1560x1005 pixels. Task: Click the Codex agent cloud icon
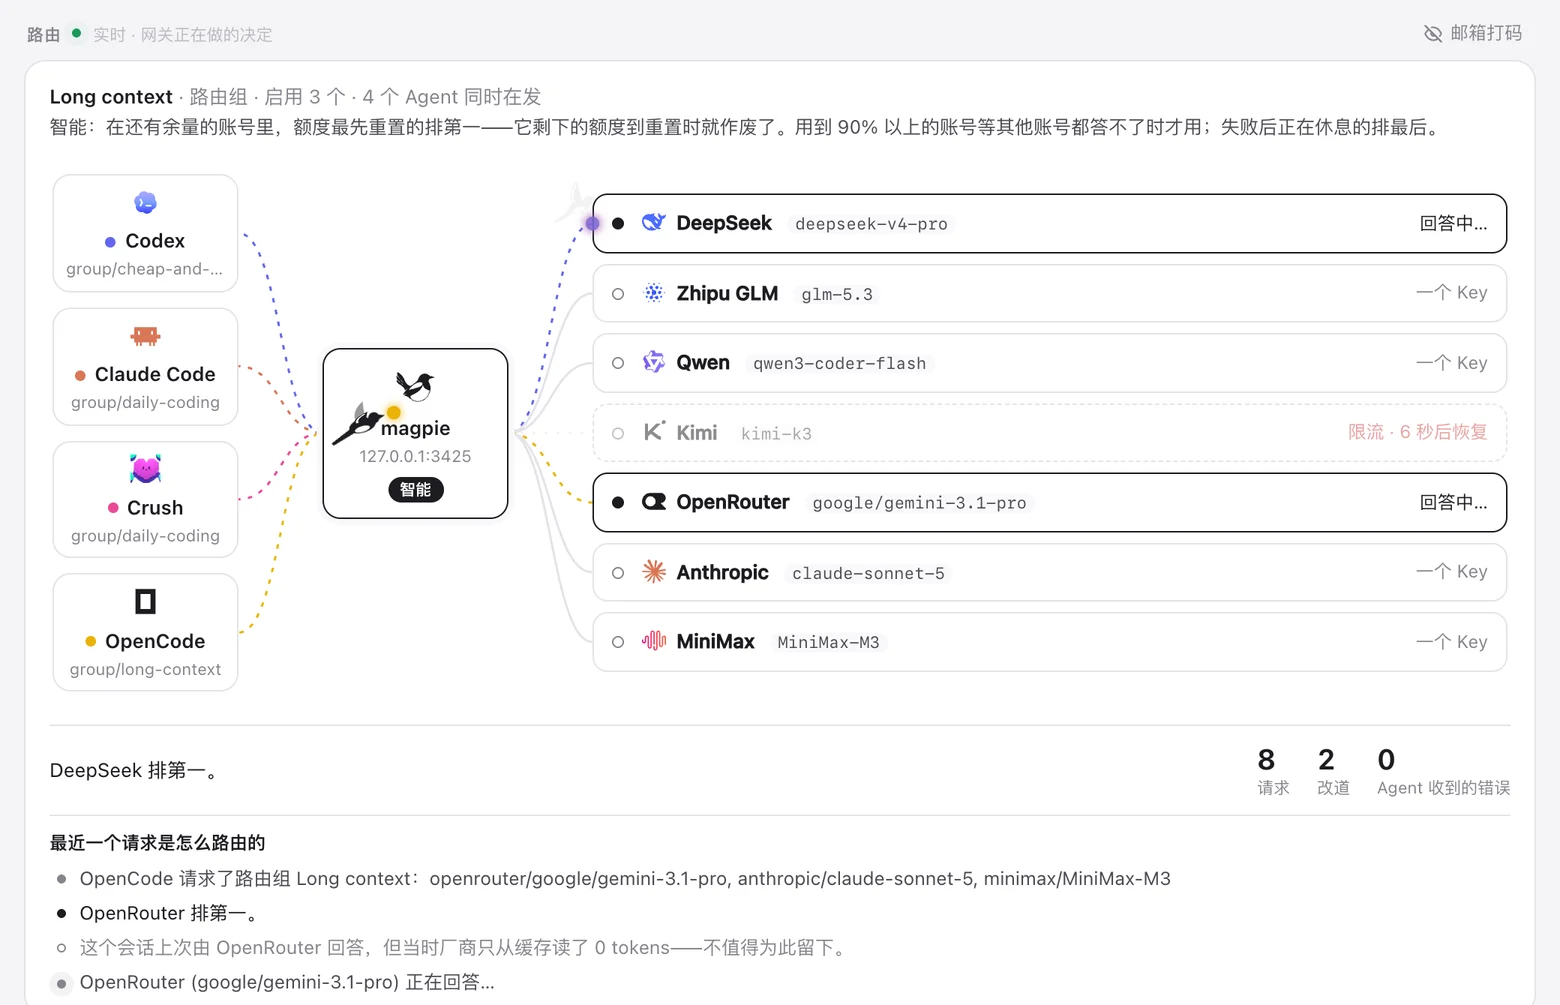tap(145, 203)
